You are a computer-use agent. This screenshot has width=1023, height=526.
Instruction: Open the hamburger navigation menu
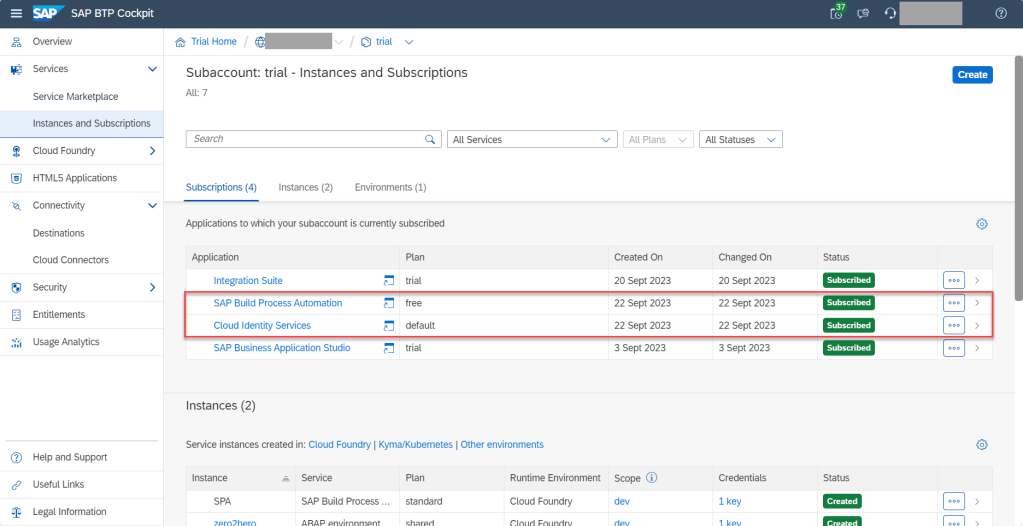(15, 13)
